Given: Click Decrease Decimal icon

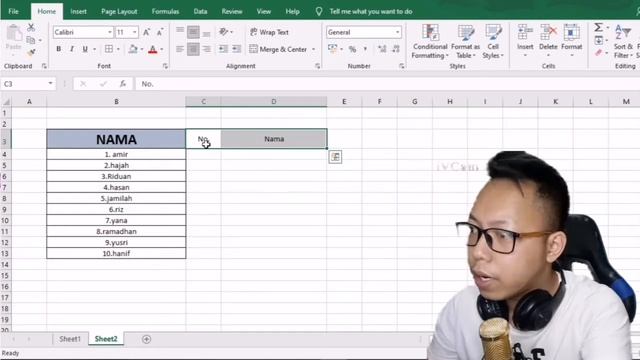Looking at the screenshot, I should [396, 49].
